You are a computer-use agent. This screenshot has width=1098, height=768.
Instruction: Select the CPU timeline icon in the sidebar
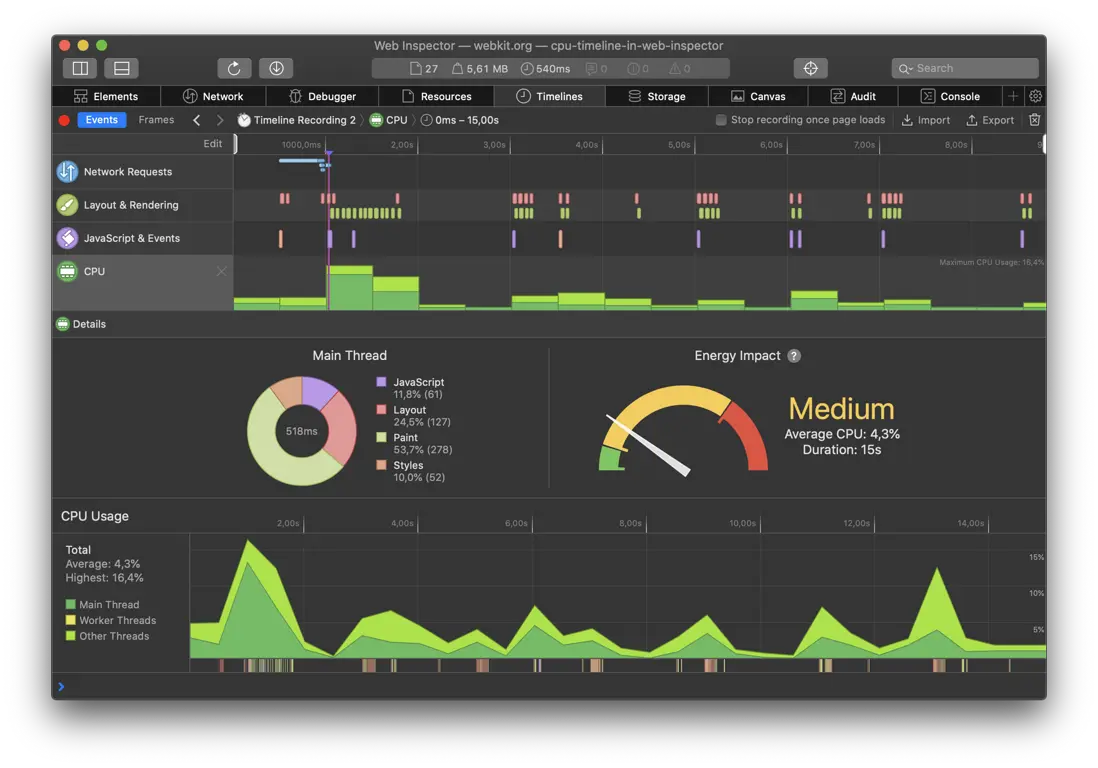(67, 270)
